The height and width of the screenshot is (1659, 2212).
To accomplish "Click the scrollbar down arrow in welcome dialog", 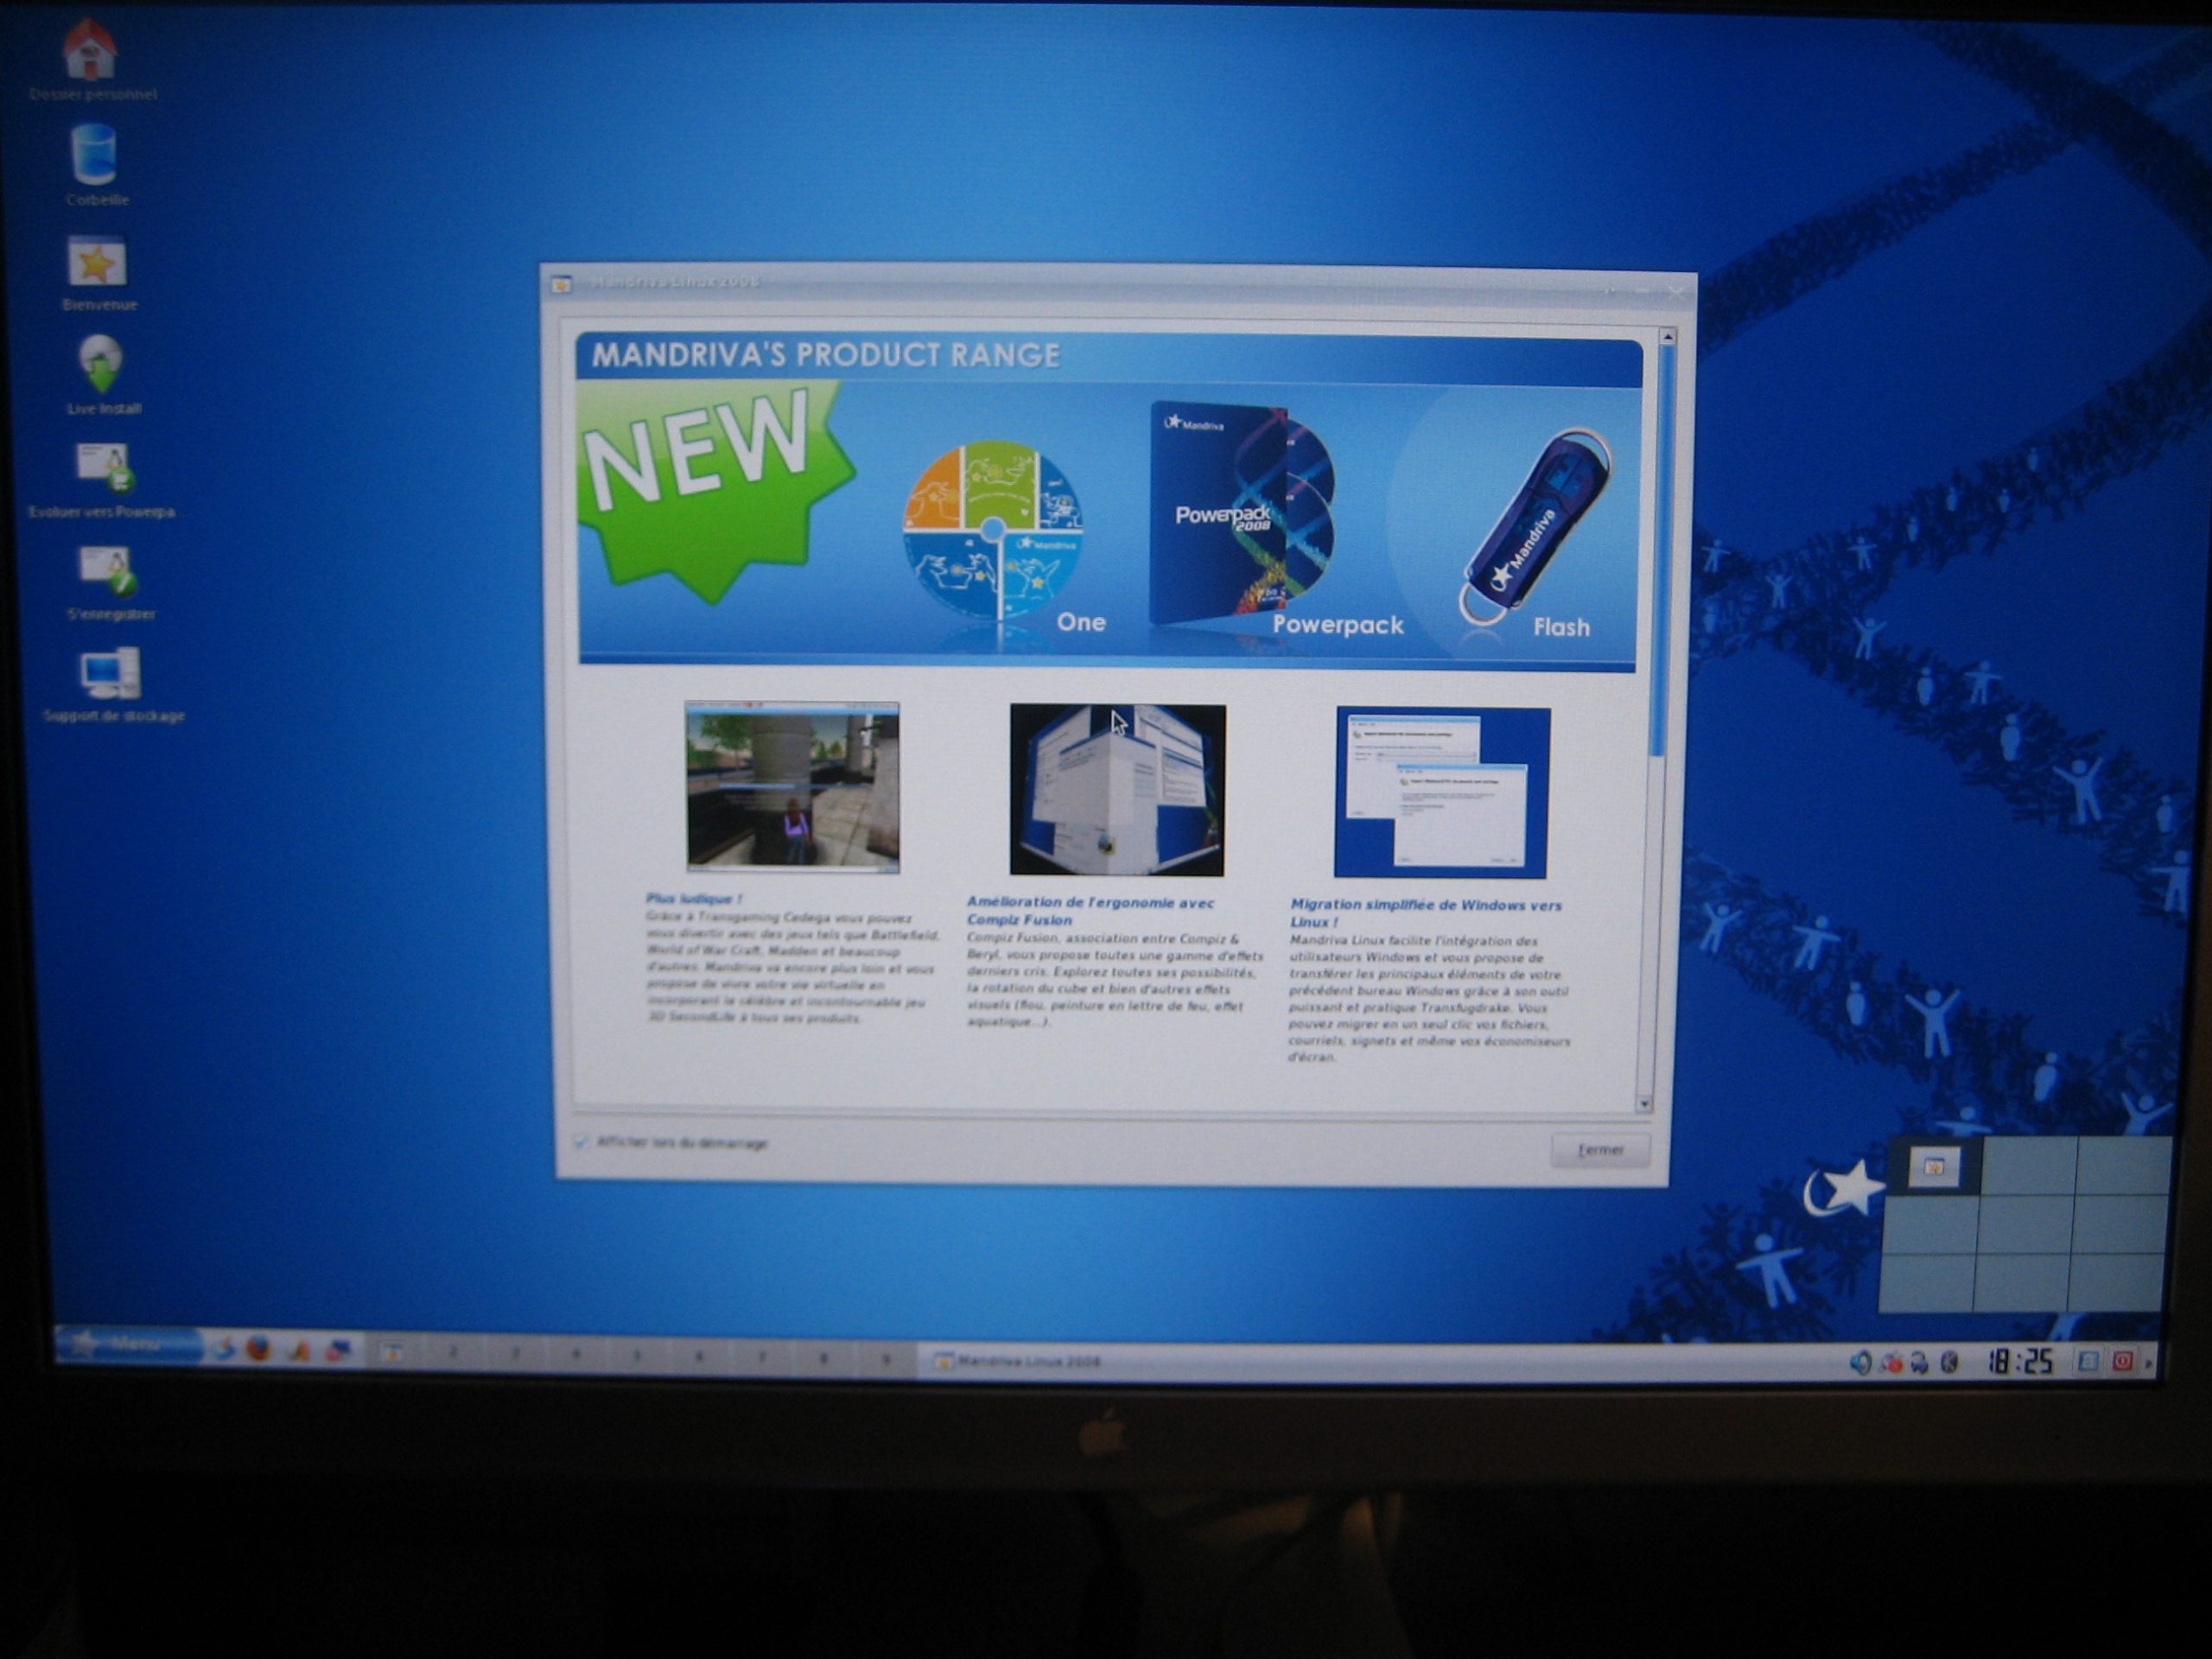I will coord(1644,1104).
